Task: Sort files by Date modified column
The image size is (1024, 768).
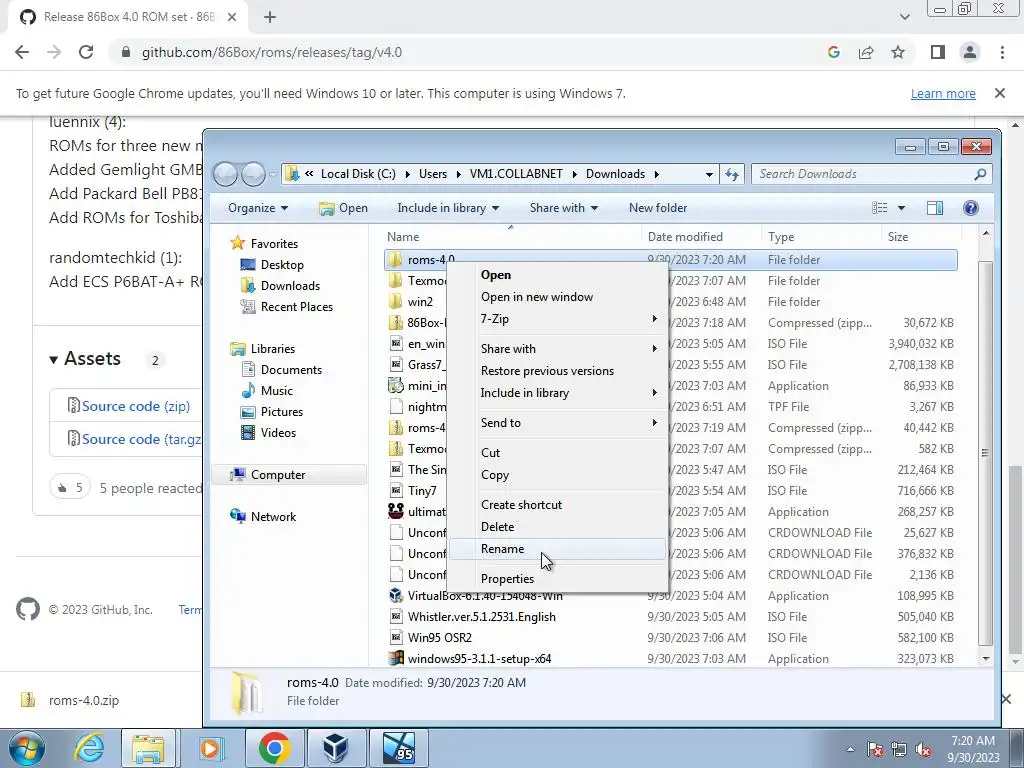Action: click(701, 236)
